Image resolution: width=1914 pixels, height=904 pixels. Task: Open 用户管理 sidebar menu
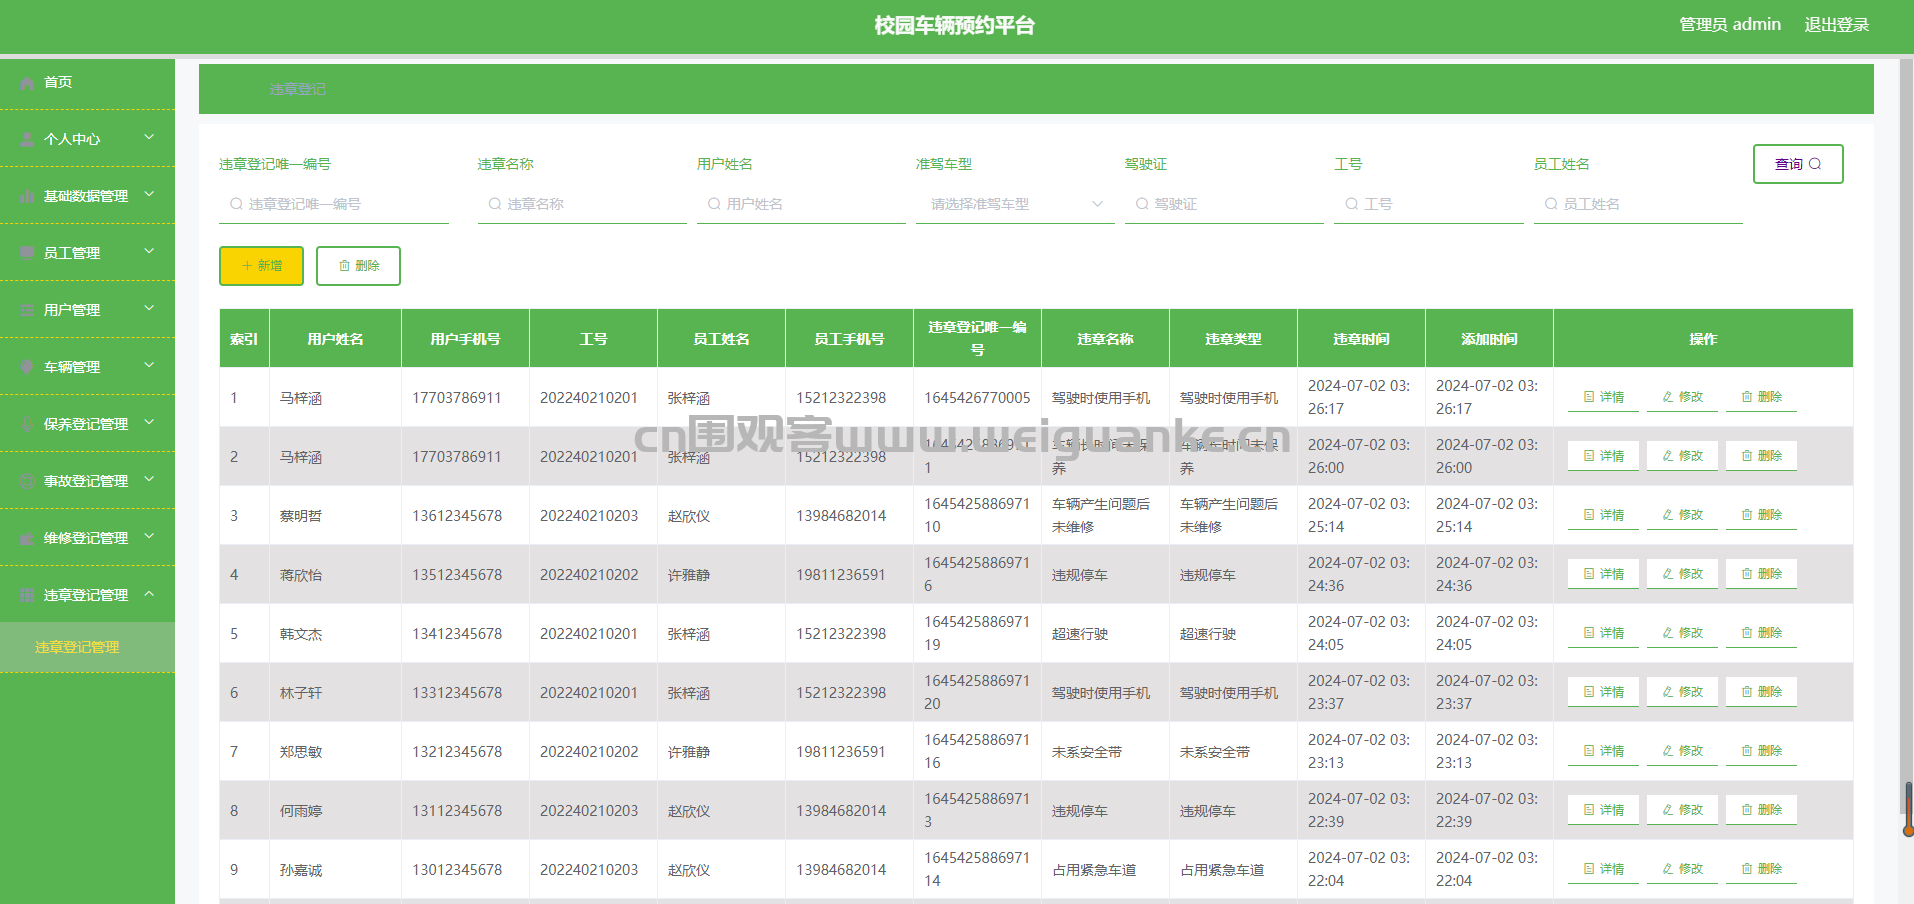[x=87, y=310]
